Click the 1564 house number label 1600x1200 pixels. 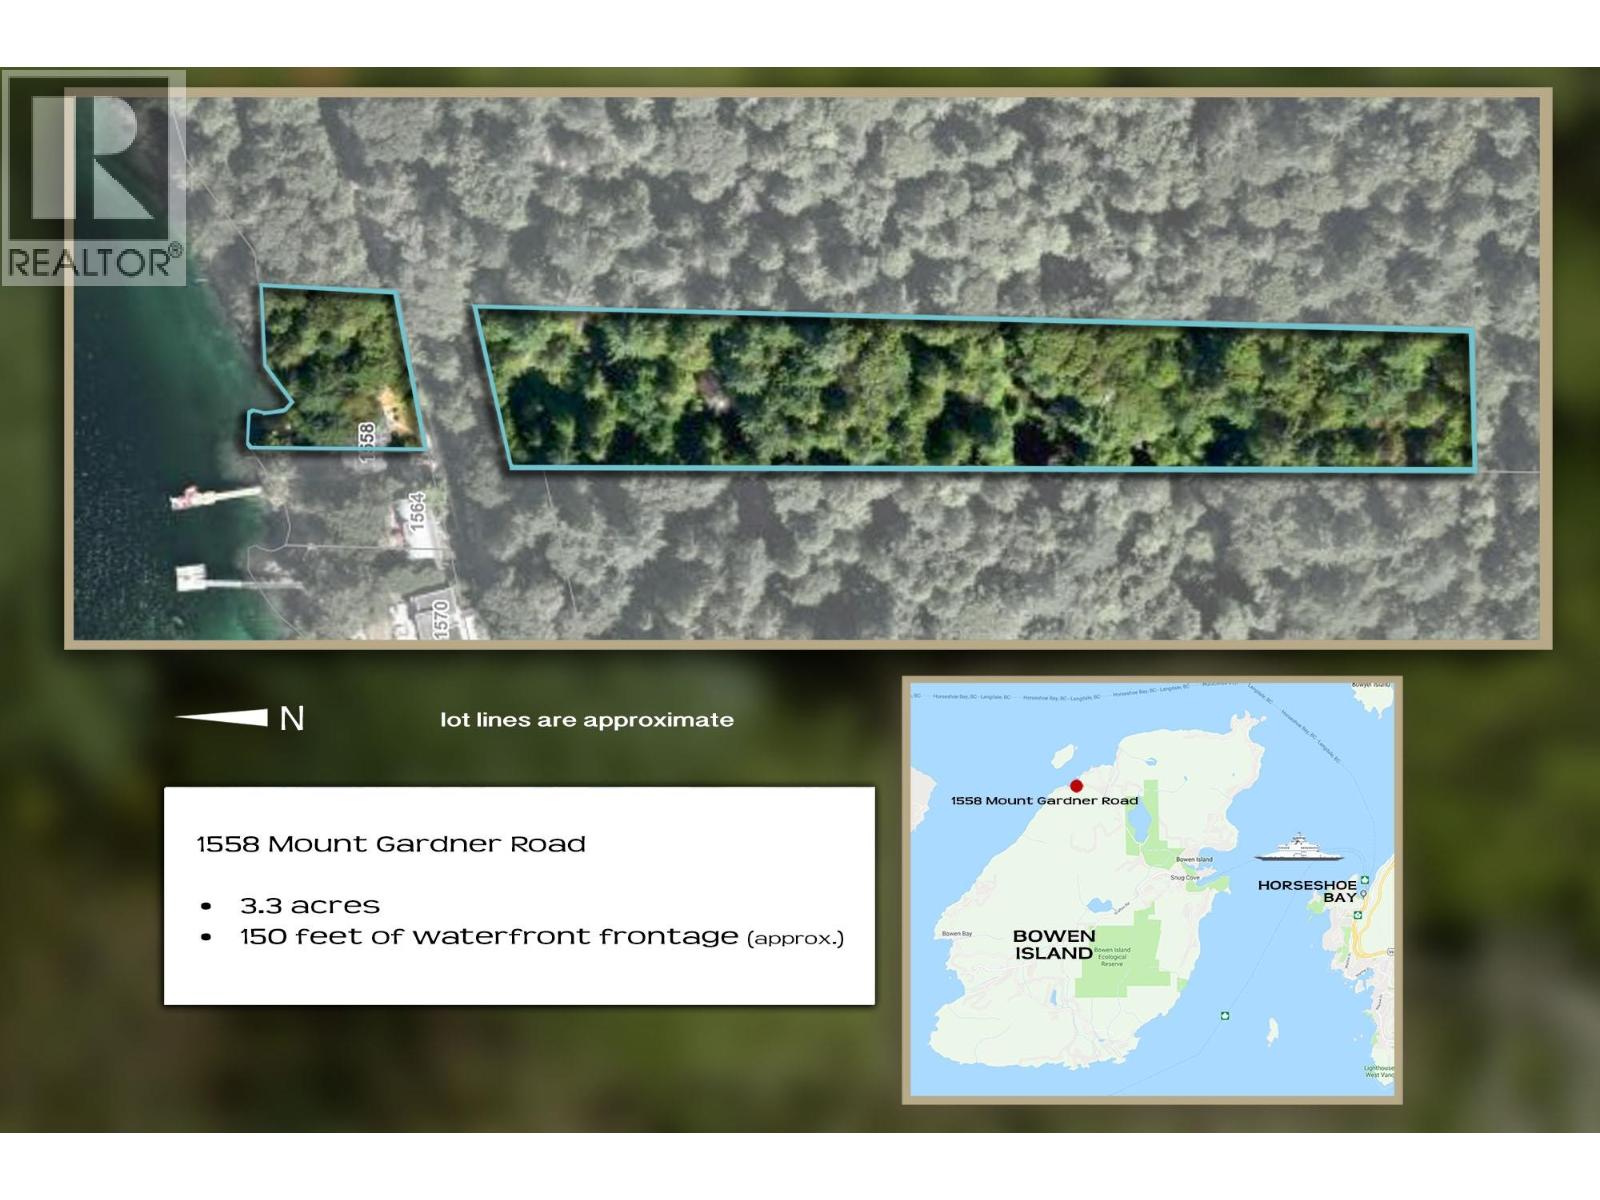pyautogui.click(x=417, y=511)
